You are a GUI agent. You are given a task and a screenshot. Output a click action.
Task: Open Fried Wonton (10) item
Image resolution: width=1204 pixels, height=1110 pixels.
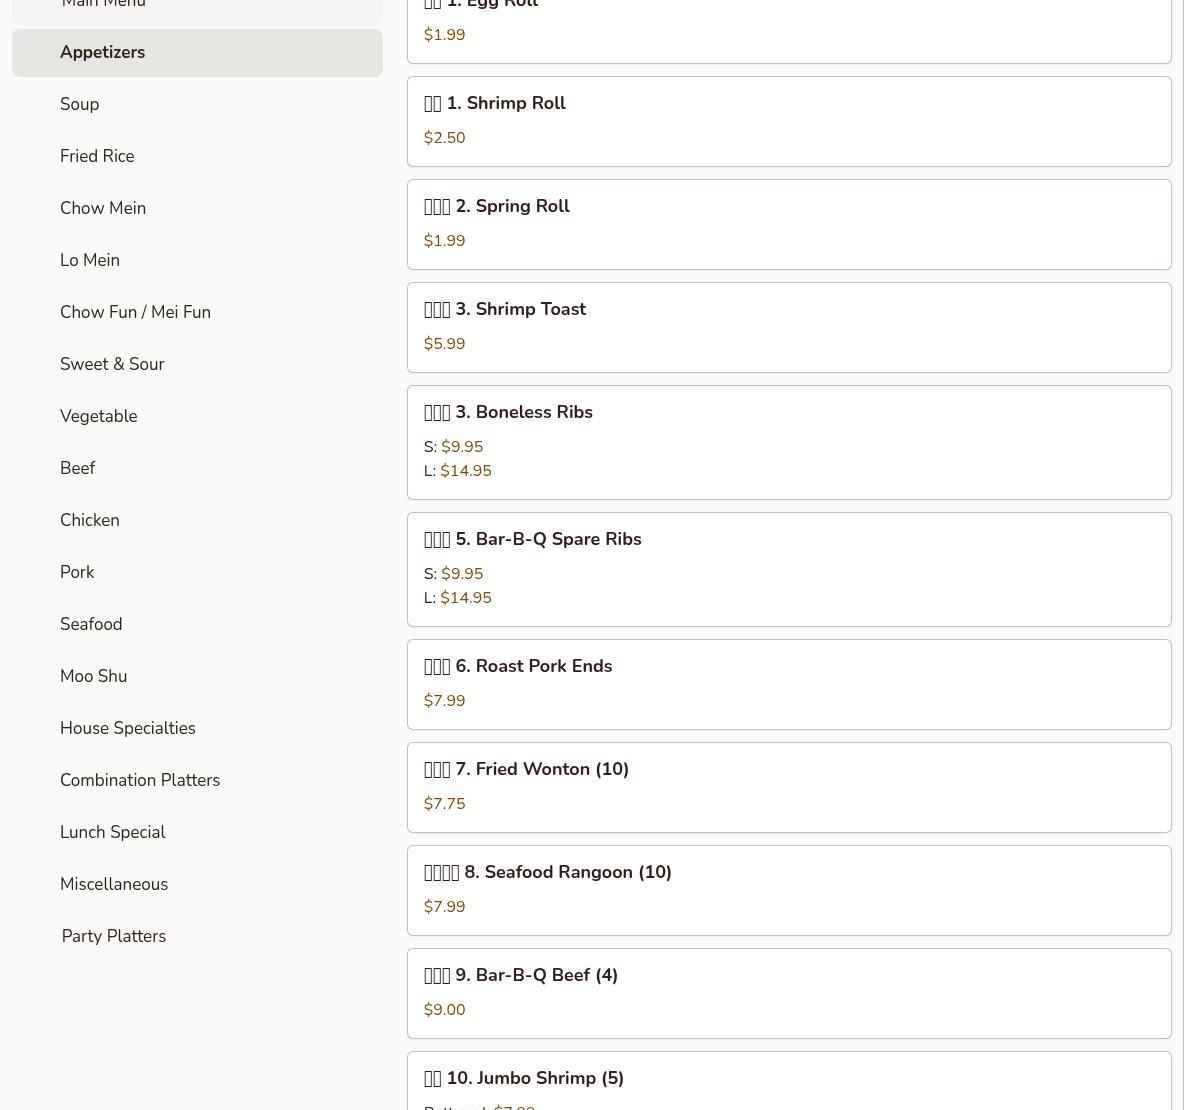pyautogui.click(x=788, y=787)
